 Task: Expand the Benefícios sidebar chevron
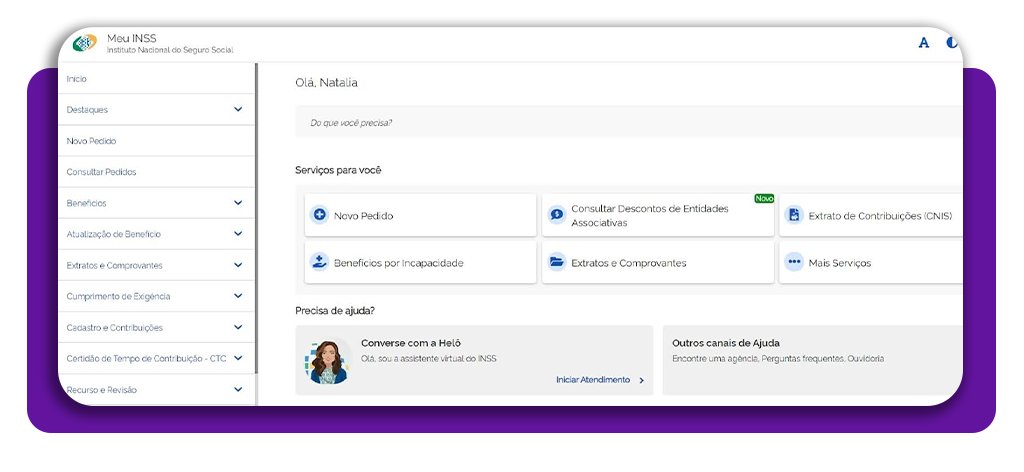coord(238,203)
